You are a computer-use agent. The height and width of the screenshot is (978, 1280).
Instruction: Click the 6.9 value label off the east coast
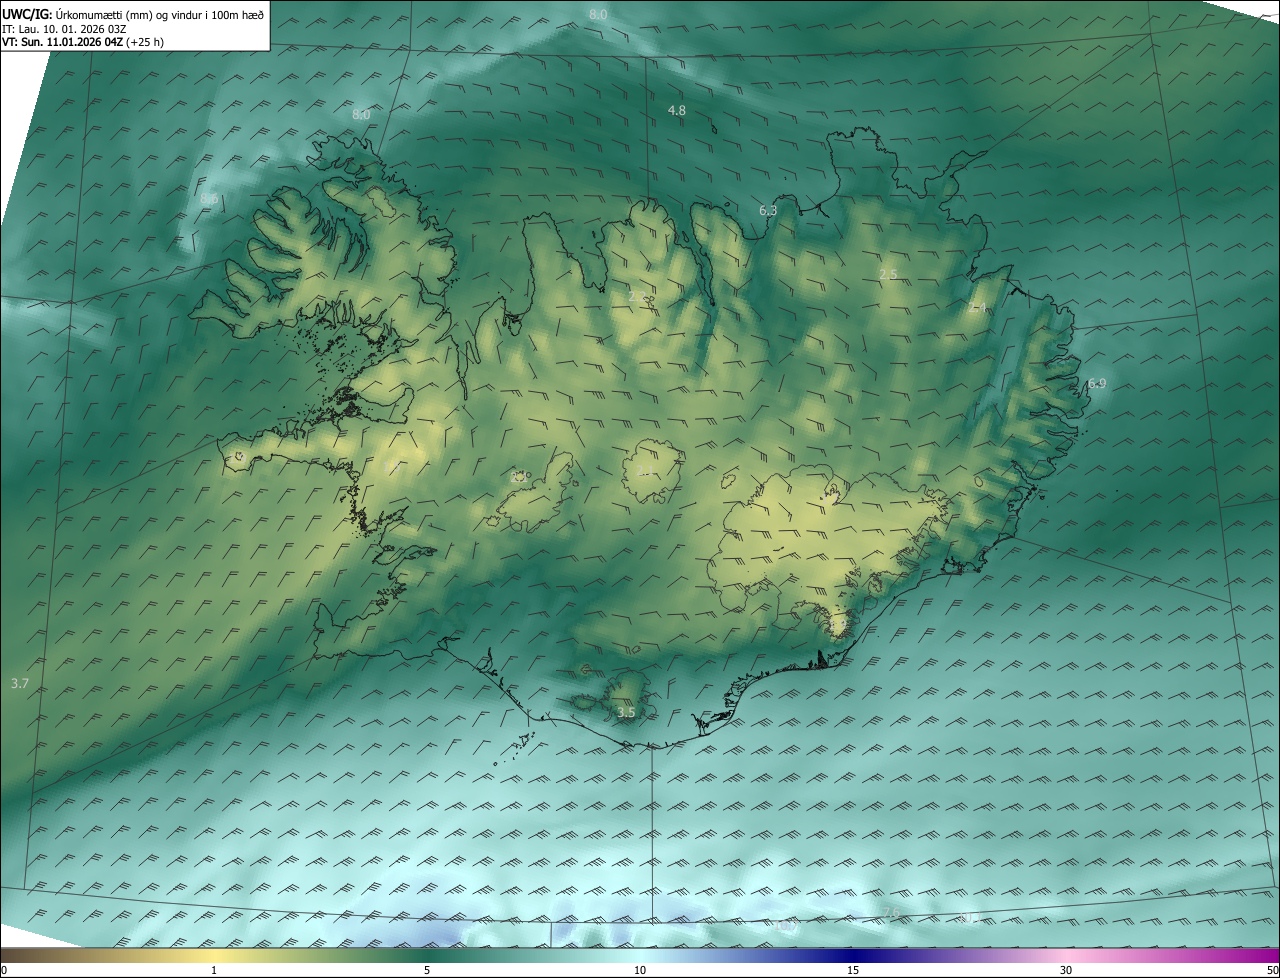pos(1097,384)
